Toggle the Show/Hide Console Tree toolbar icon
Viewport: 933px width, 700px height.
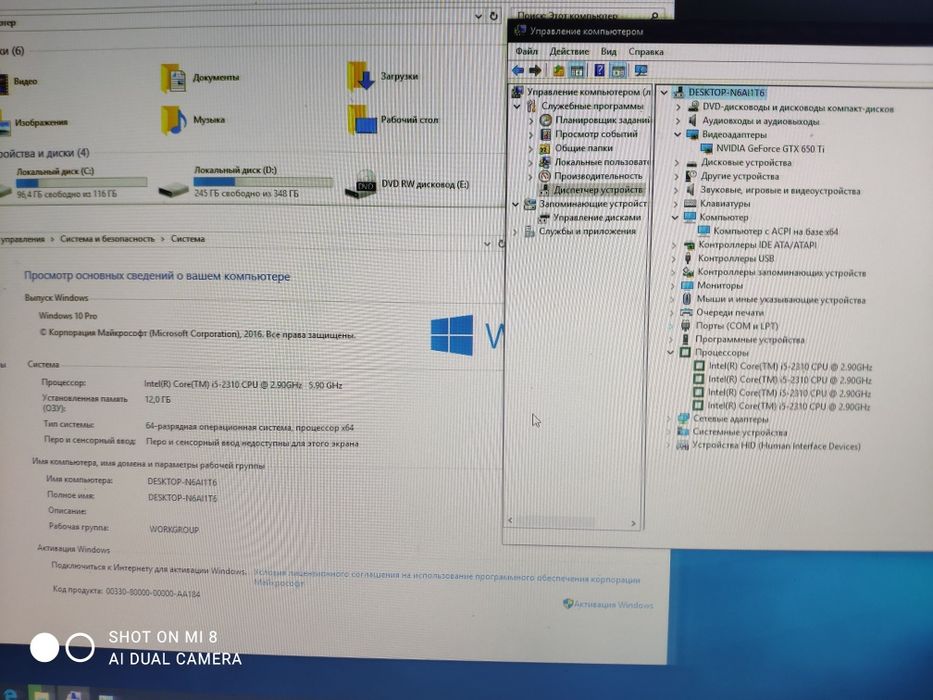(x=577, y=71)
